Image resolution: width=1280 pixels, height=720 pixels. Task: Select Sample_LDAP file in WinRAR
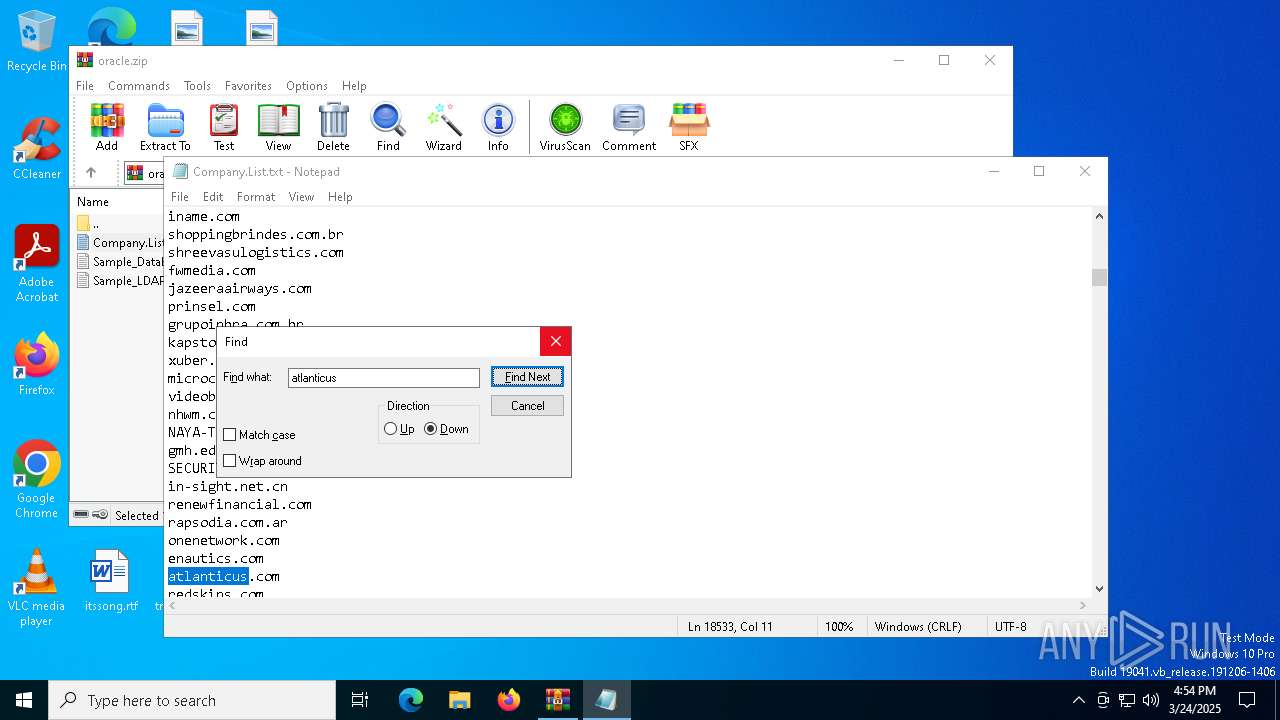(120, 280)
